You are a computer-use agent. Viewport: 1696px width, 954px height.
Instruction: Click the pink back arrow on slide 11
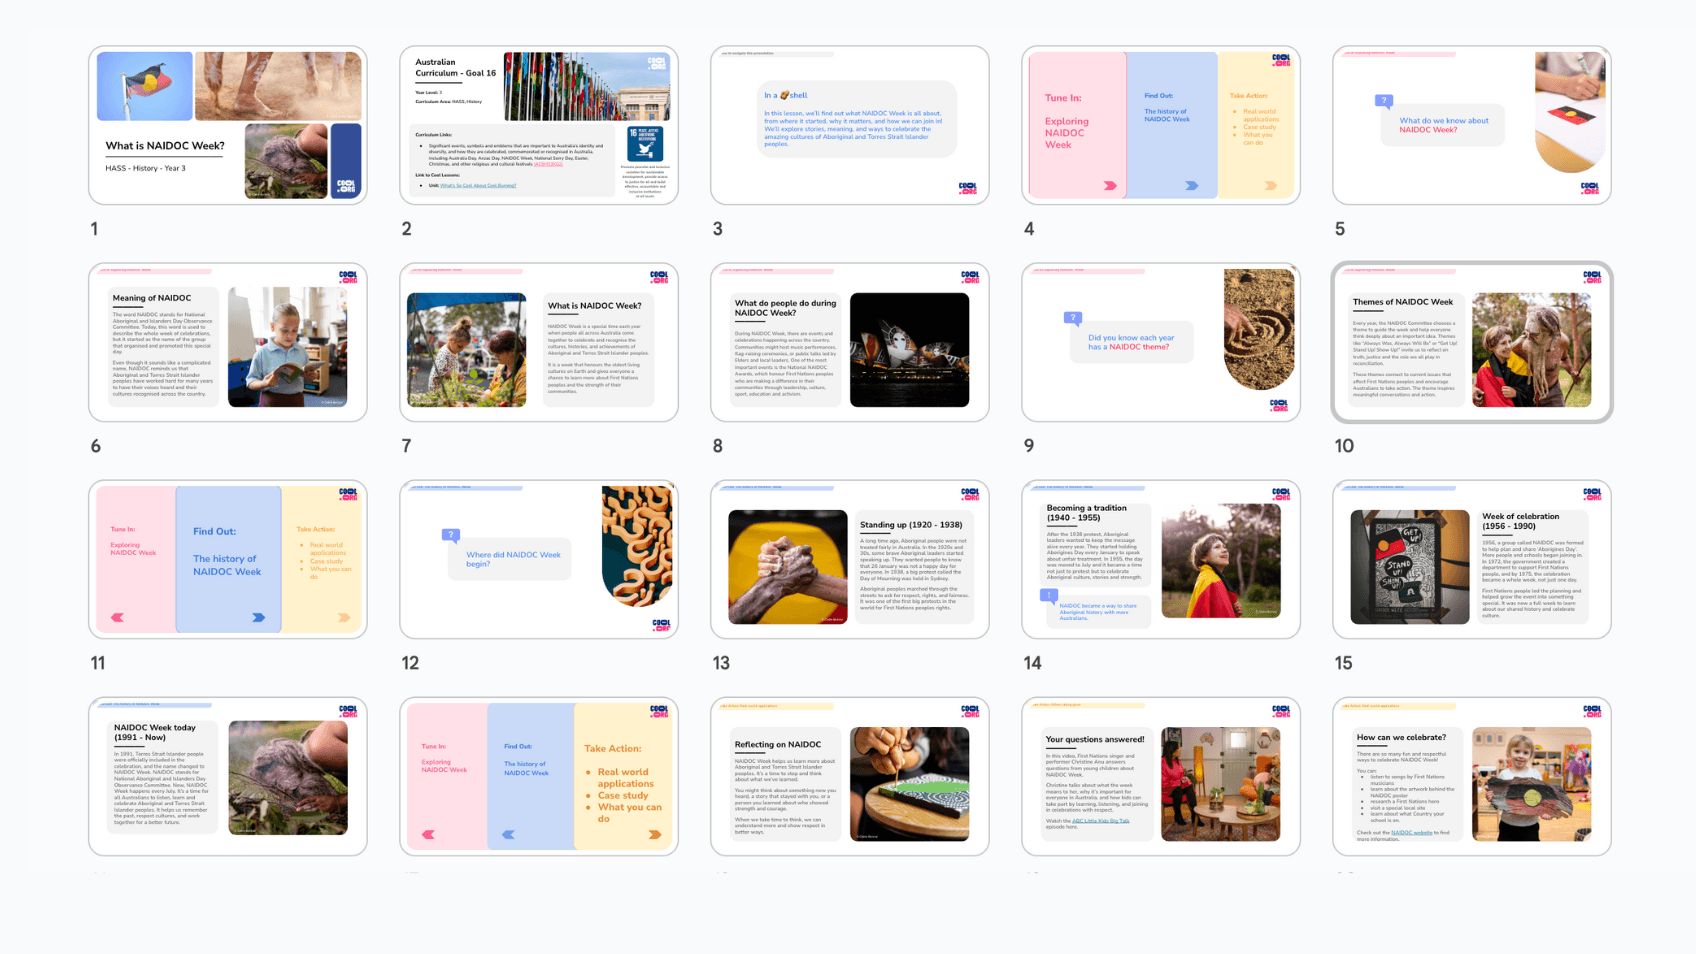click(118, 618)
